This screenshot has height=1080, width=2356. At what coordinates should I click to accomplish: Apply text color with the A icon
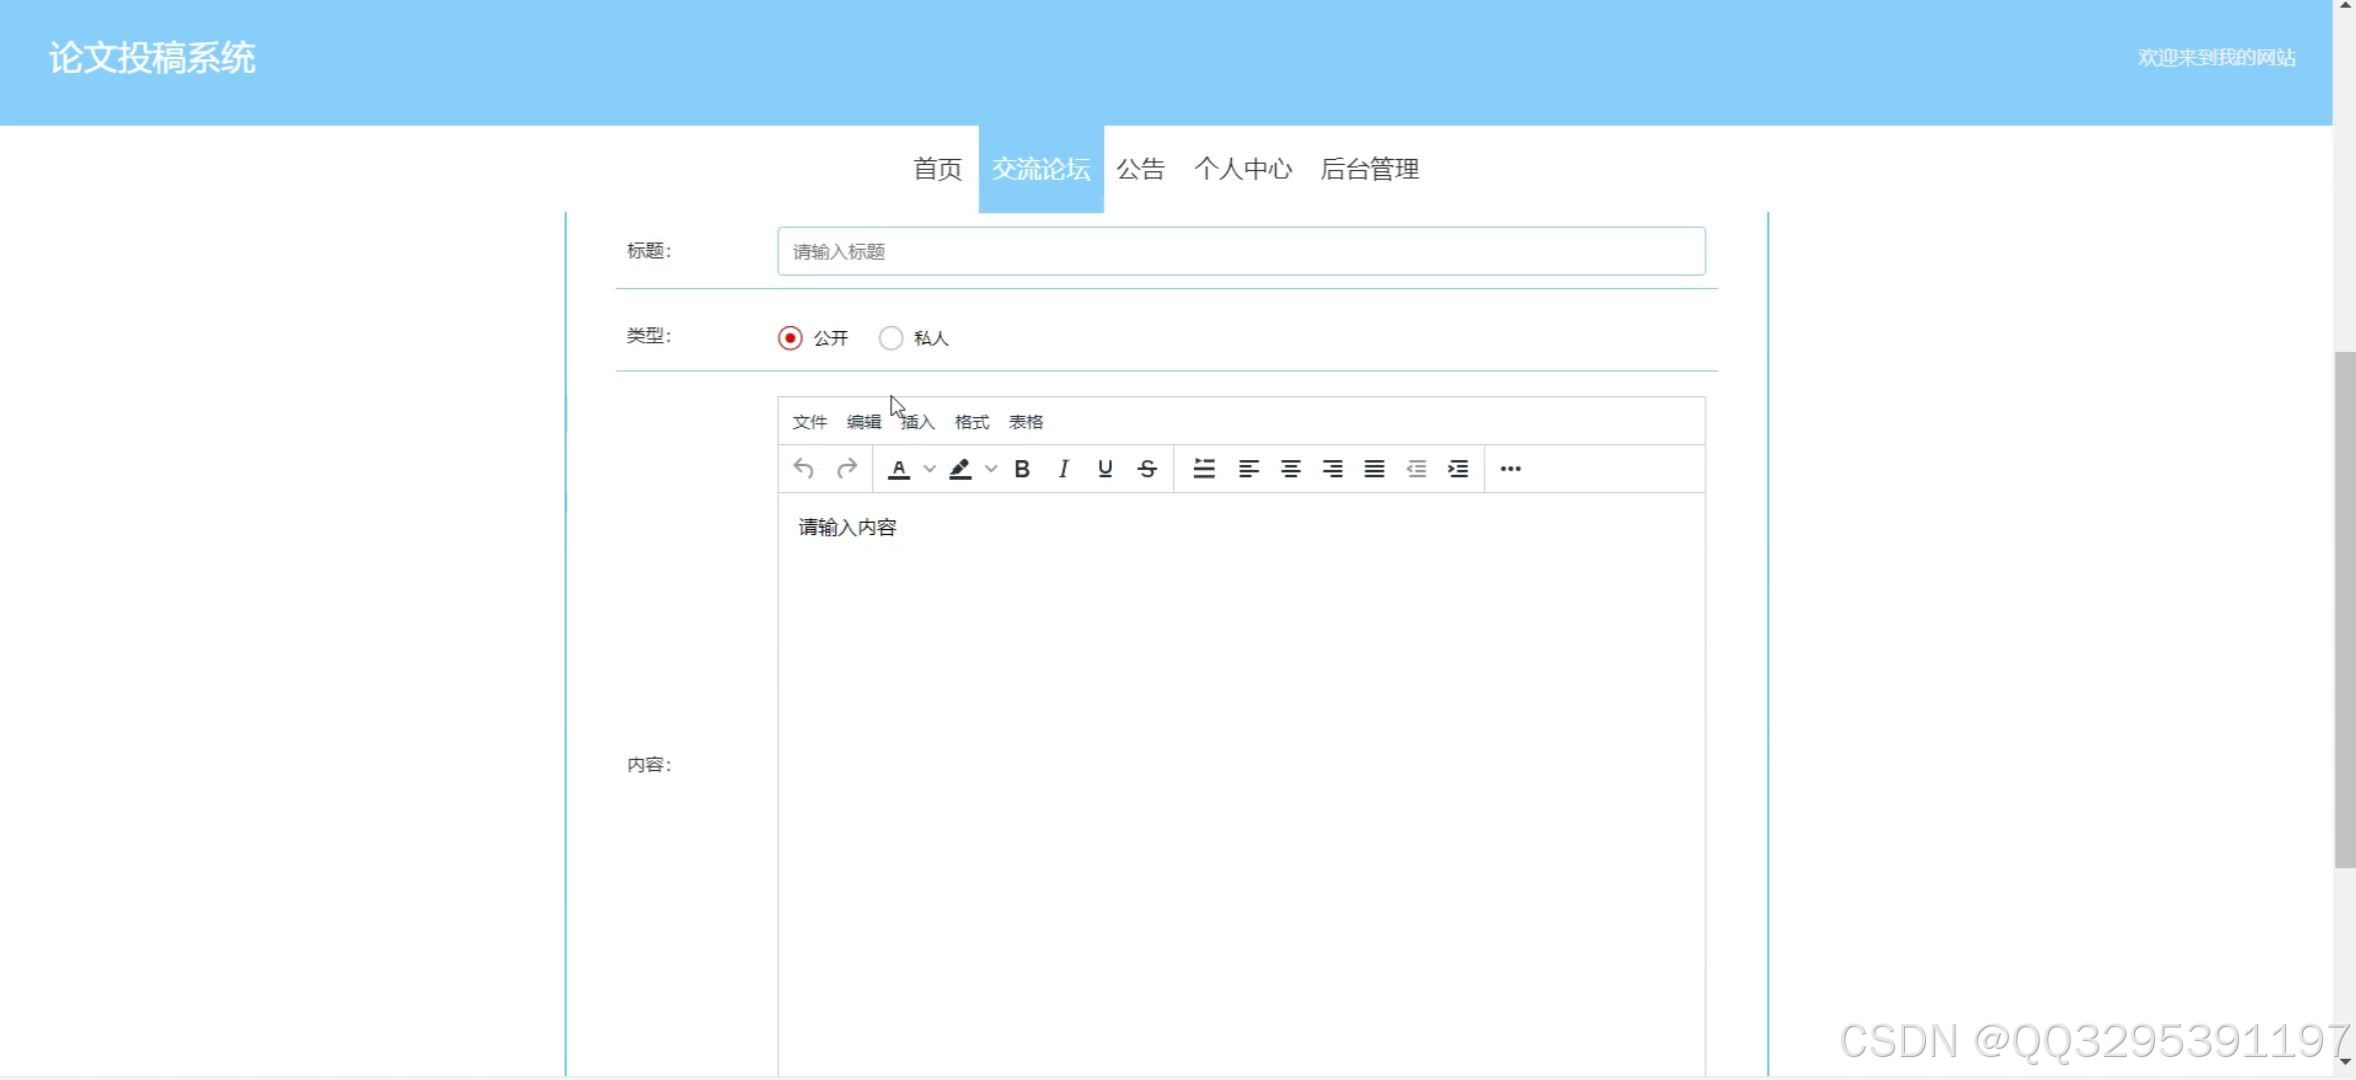pos(899,468)
